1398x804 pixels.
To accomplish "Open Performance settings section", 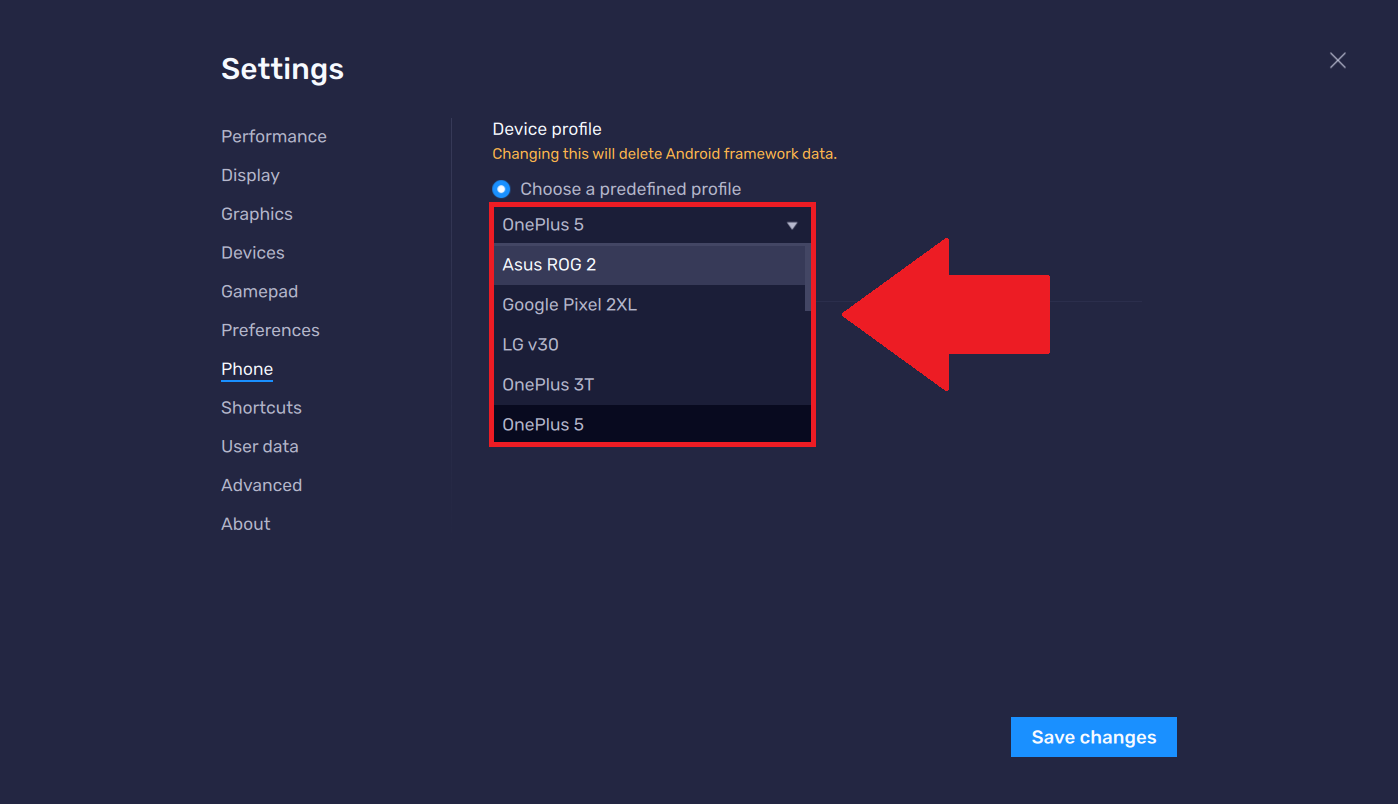I will click(273, 136).
